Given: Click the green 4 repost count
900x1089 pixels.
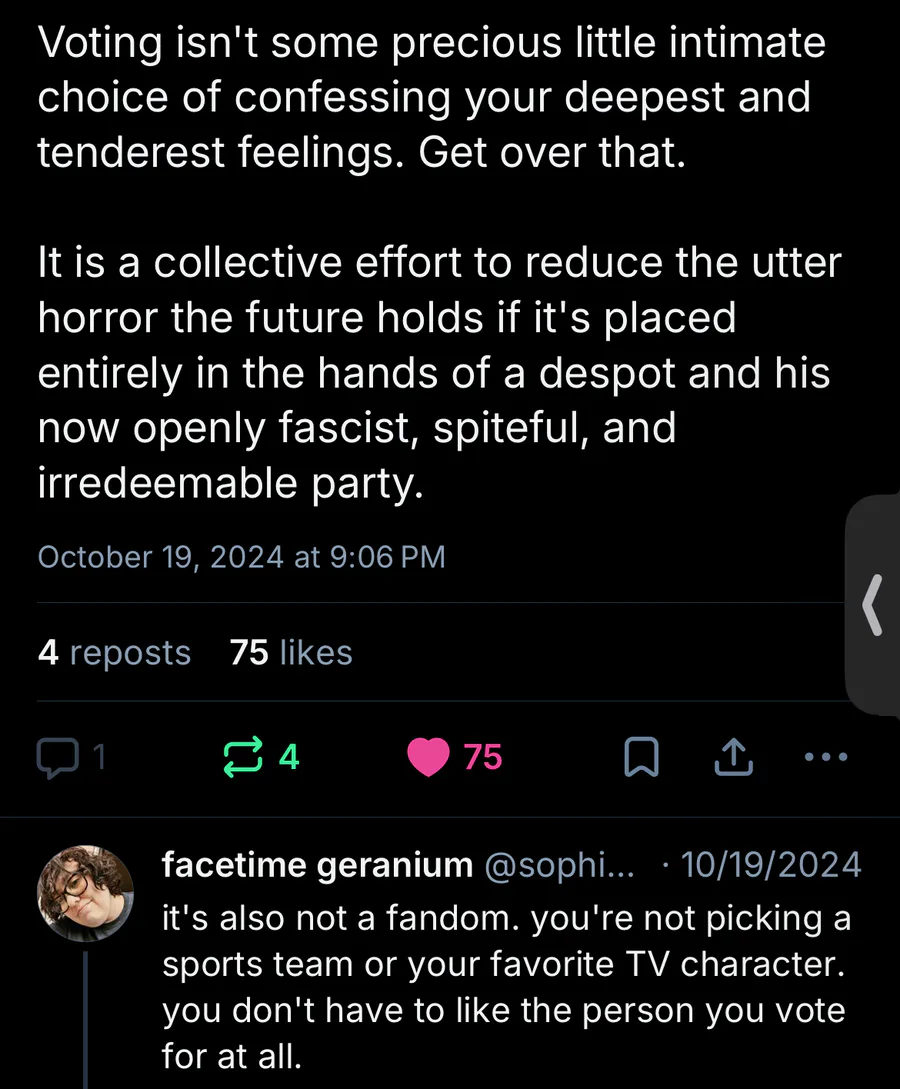Looking at the screenshot, I should tap(289, 758).
